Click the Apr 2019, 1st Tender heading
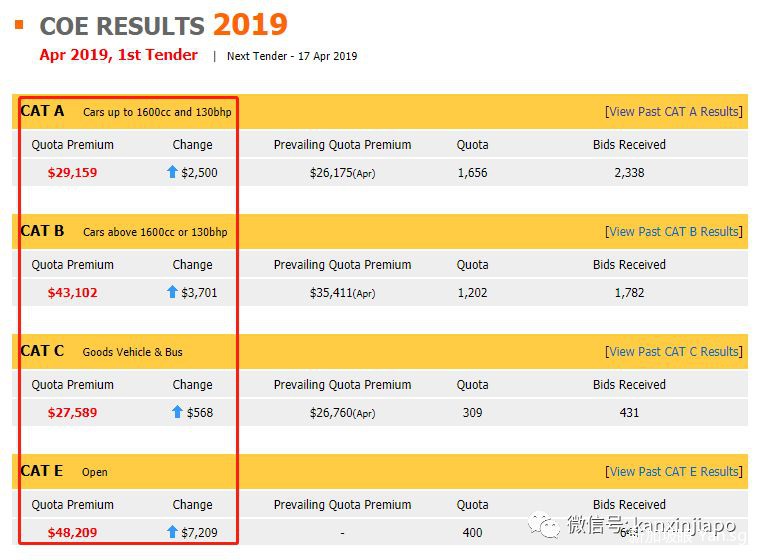761x560 pixels. (118, 55)
